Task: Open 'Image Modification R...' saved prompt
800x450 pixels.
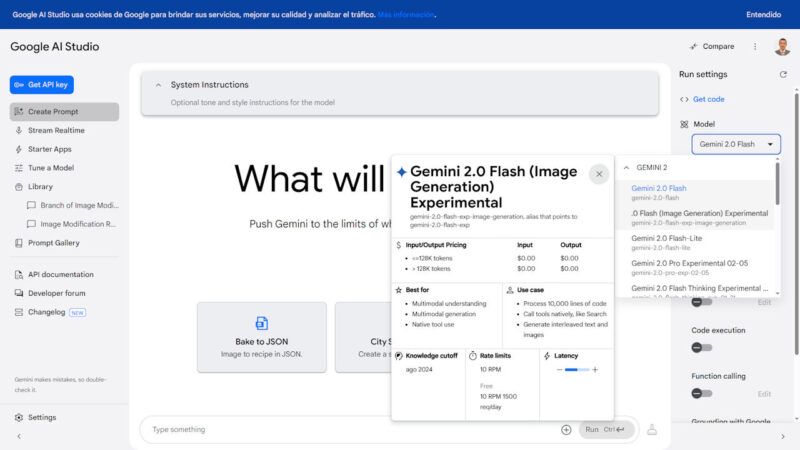Action: coord(78,224)
